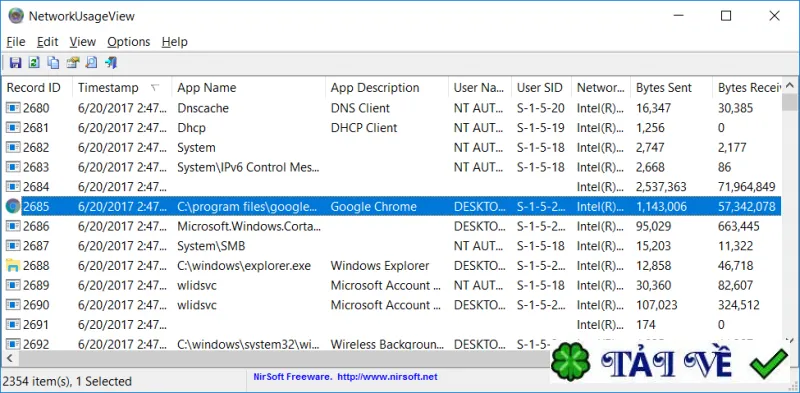Sort by the App Description column header
Screen dimensions: 800x393
click(387, 88)
